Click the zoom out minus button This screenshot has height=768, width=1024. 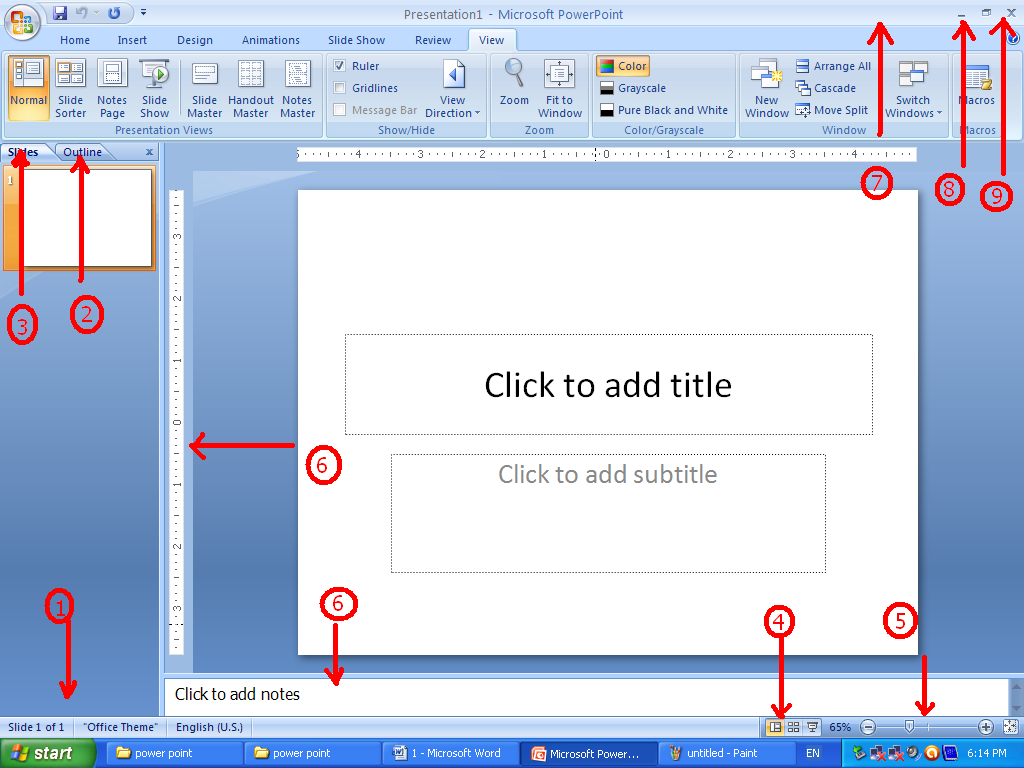[868, 727]
